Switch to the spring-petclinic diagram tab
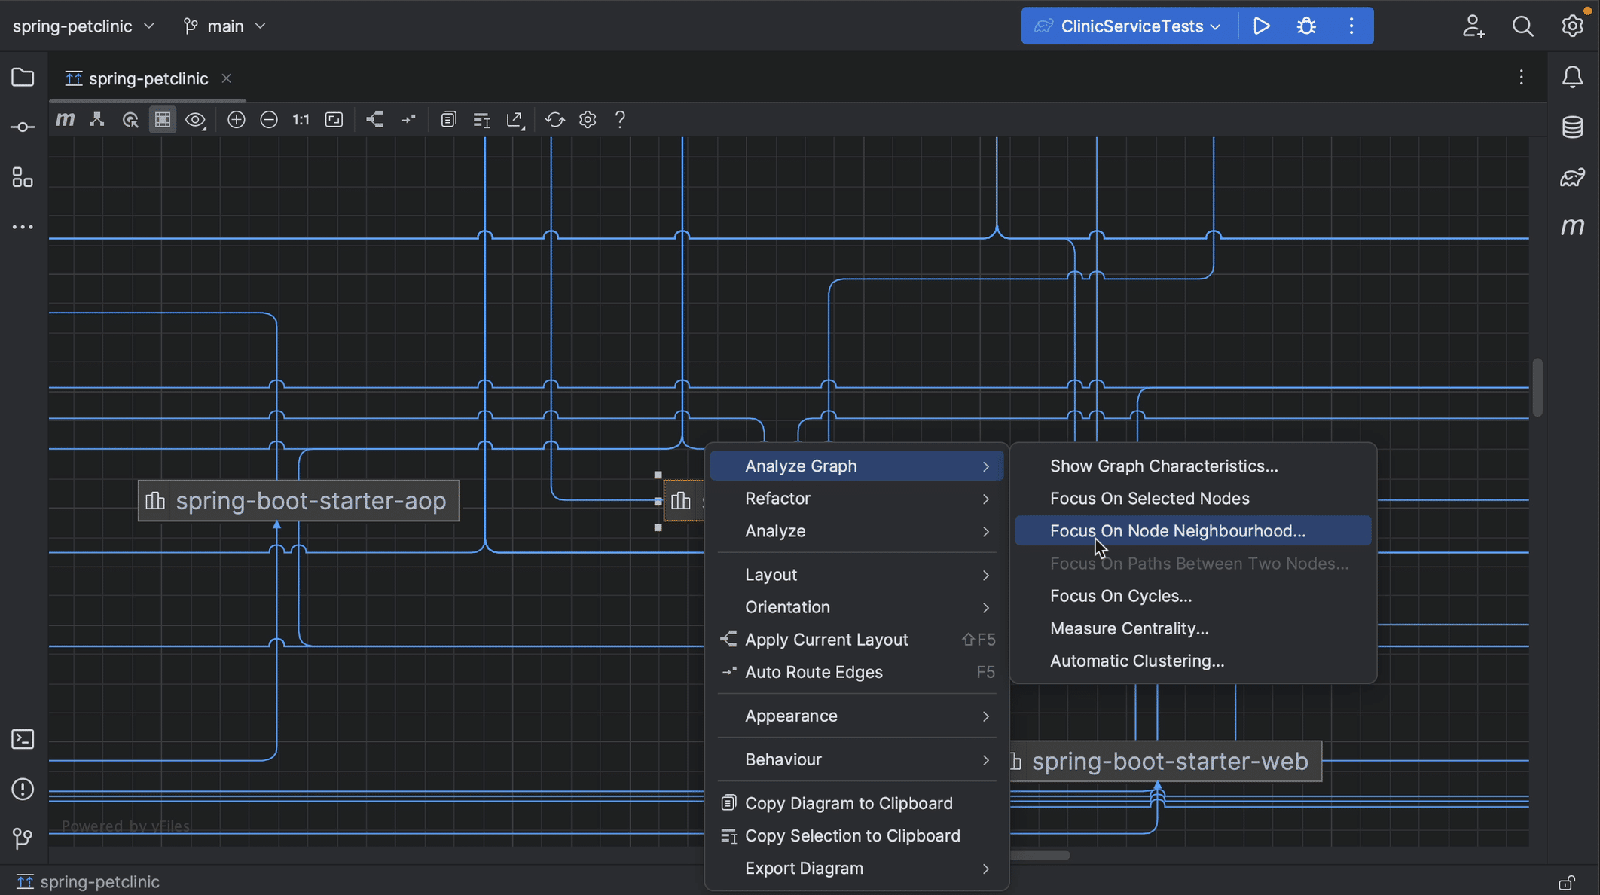1600x895 pixels. pos(148,79)
